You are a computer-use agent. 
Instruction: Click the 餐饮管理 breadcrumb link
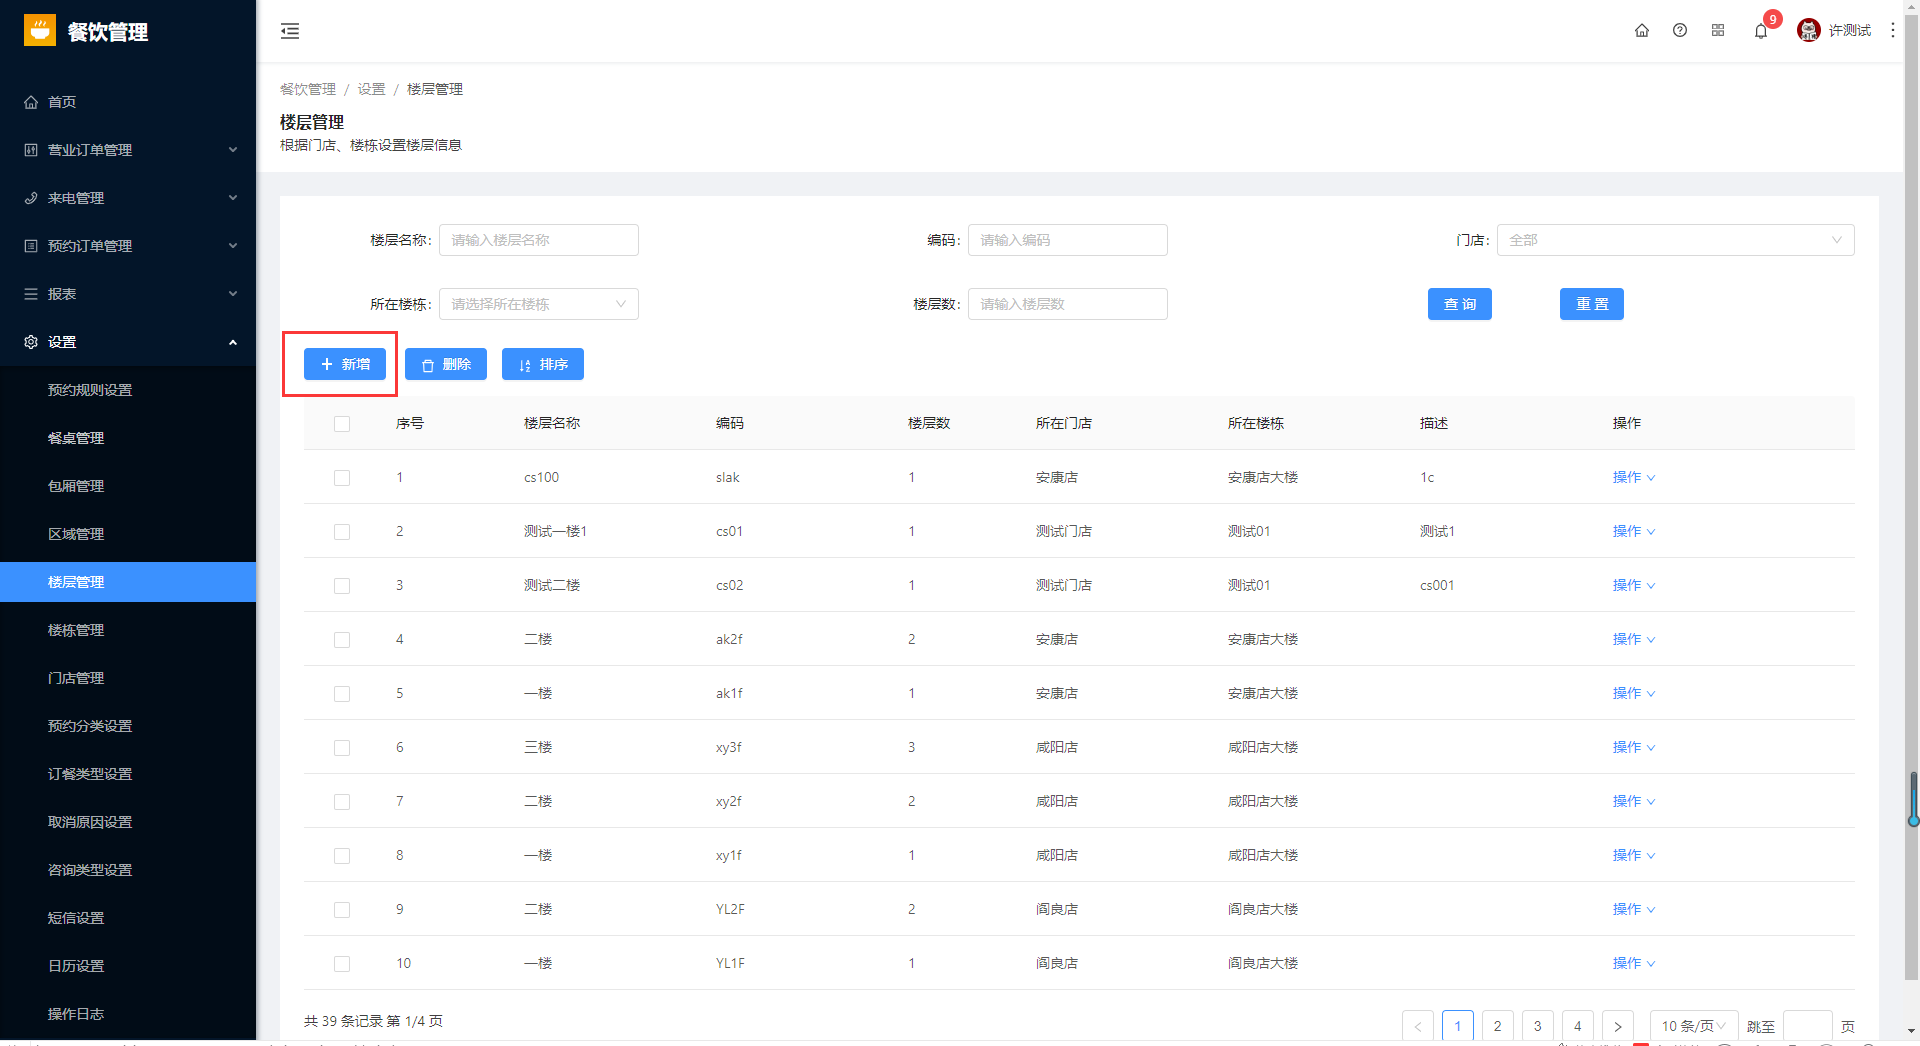[x=308, y=89]
